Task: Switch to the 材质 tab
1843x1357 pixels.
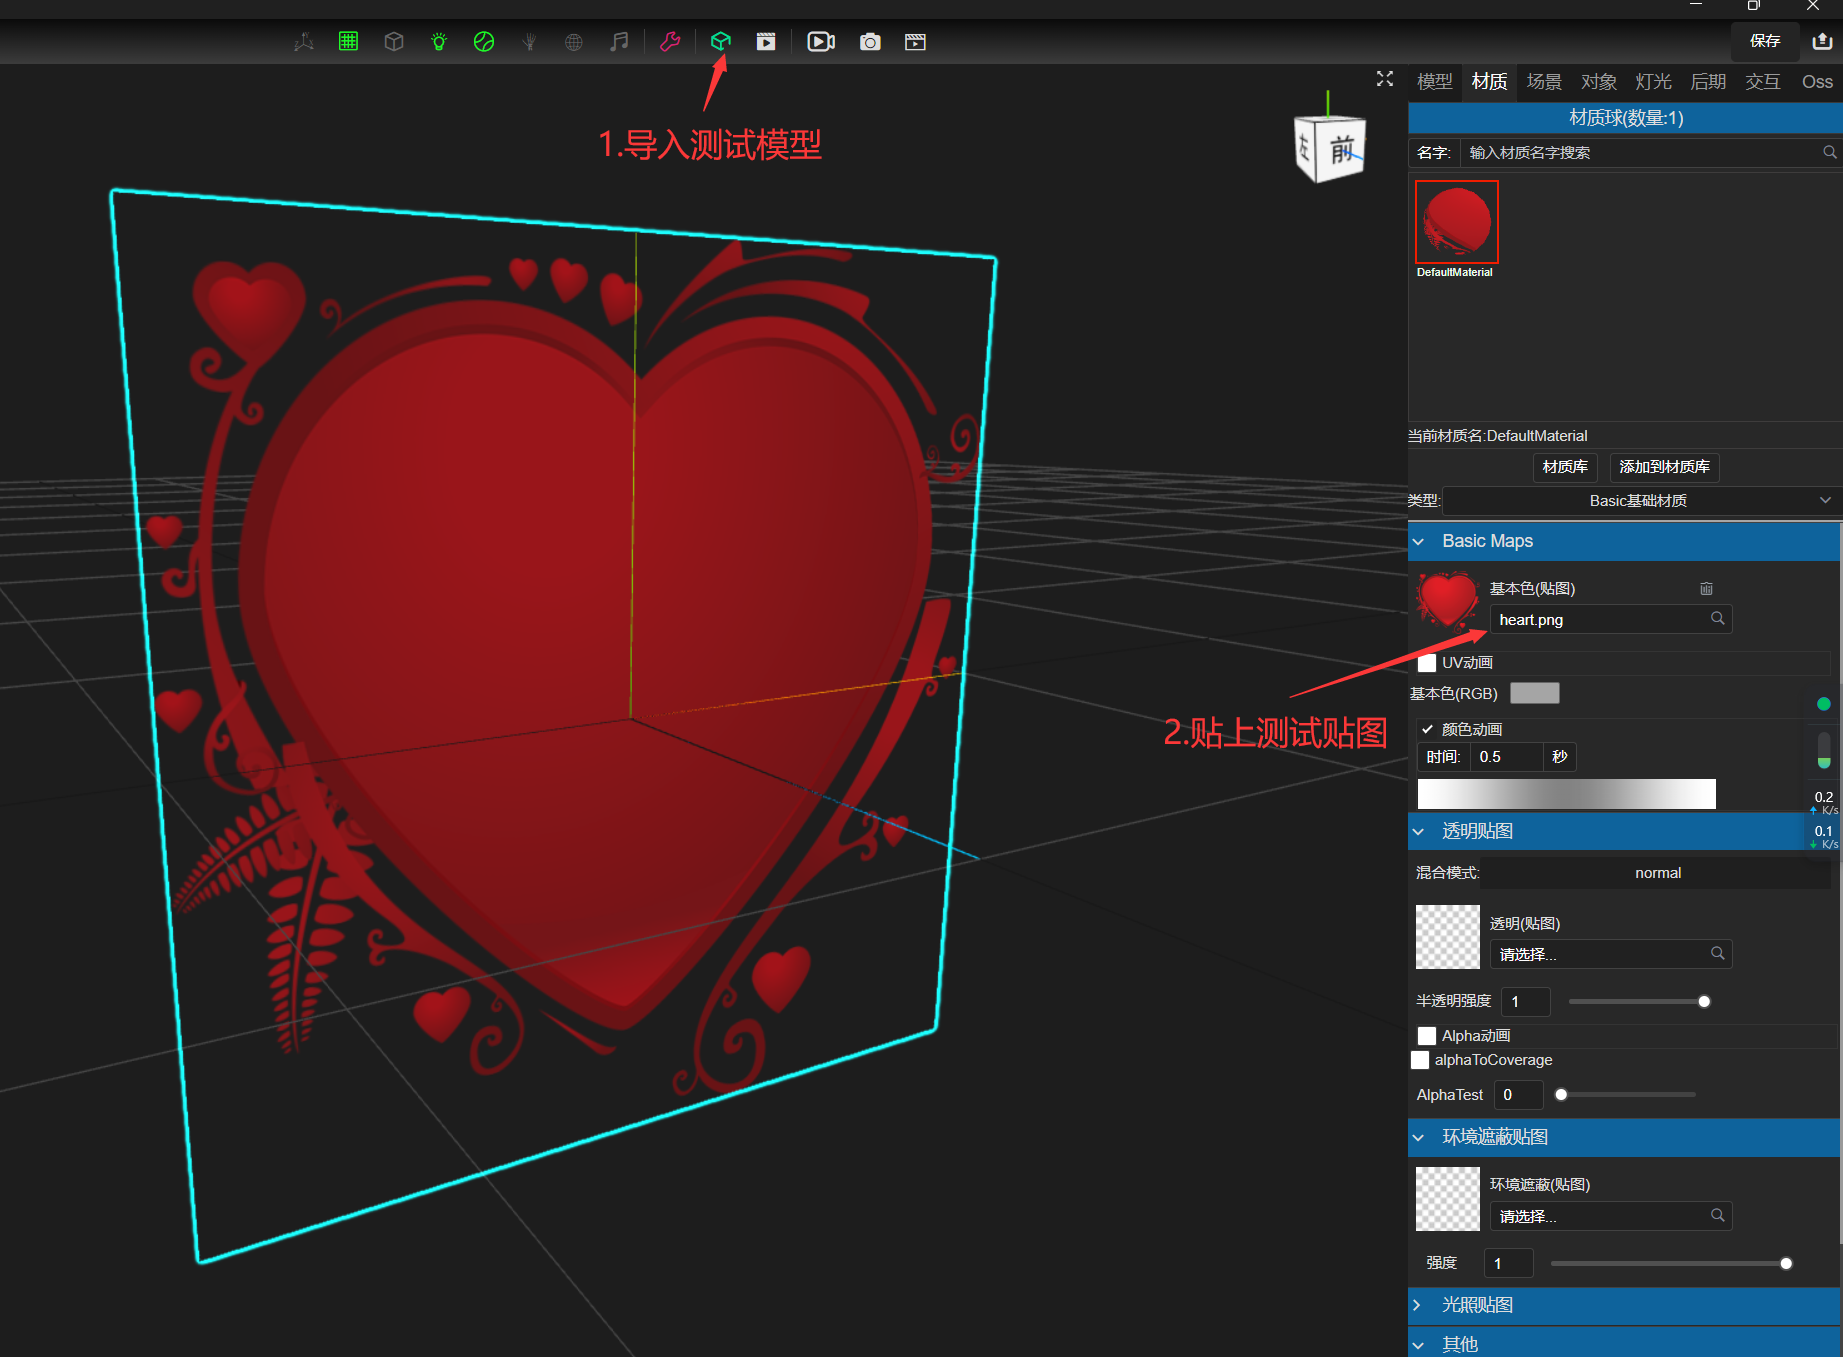Action: click(x=1489, y=82)
